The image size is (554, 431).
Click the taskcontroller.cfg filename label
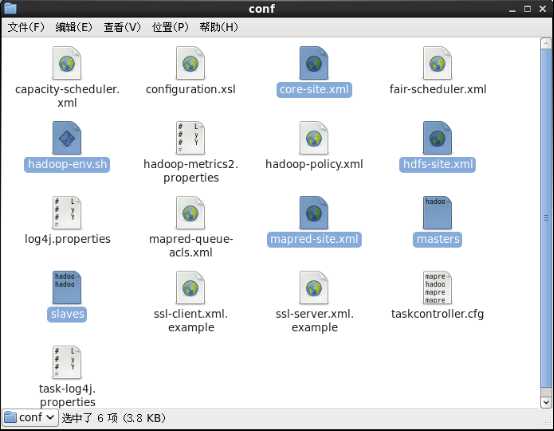(437, 314)
